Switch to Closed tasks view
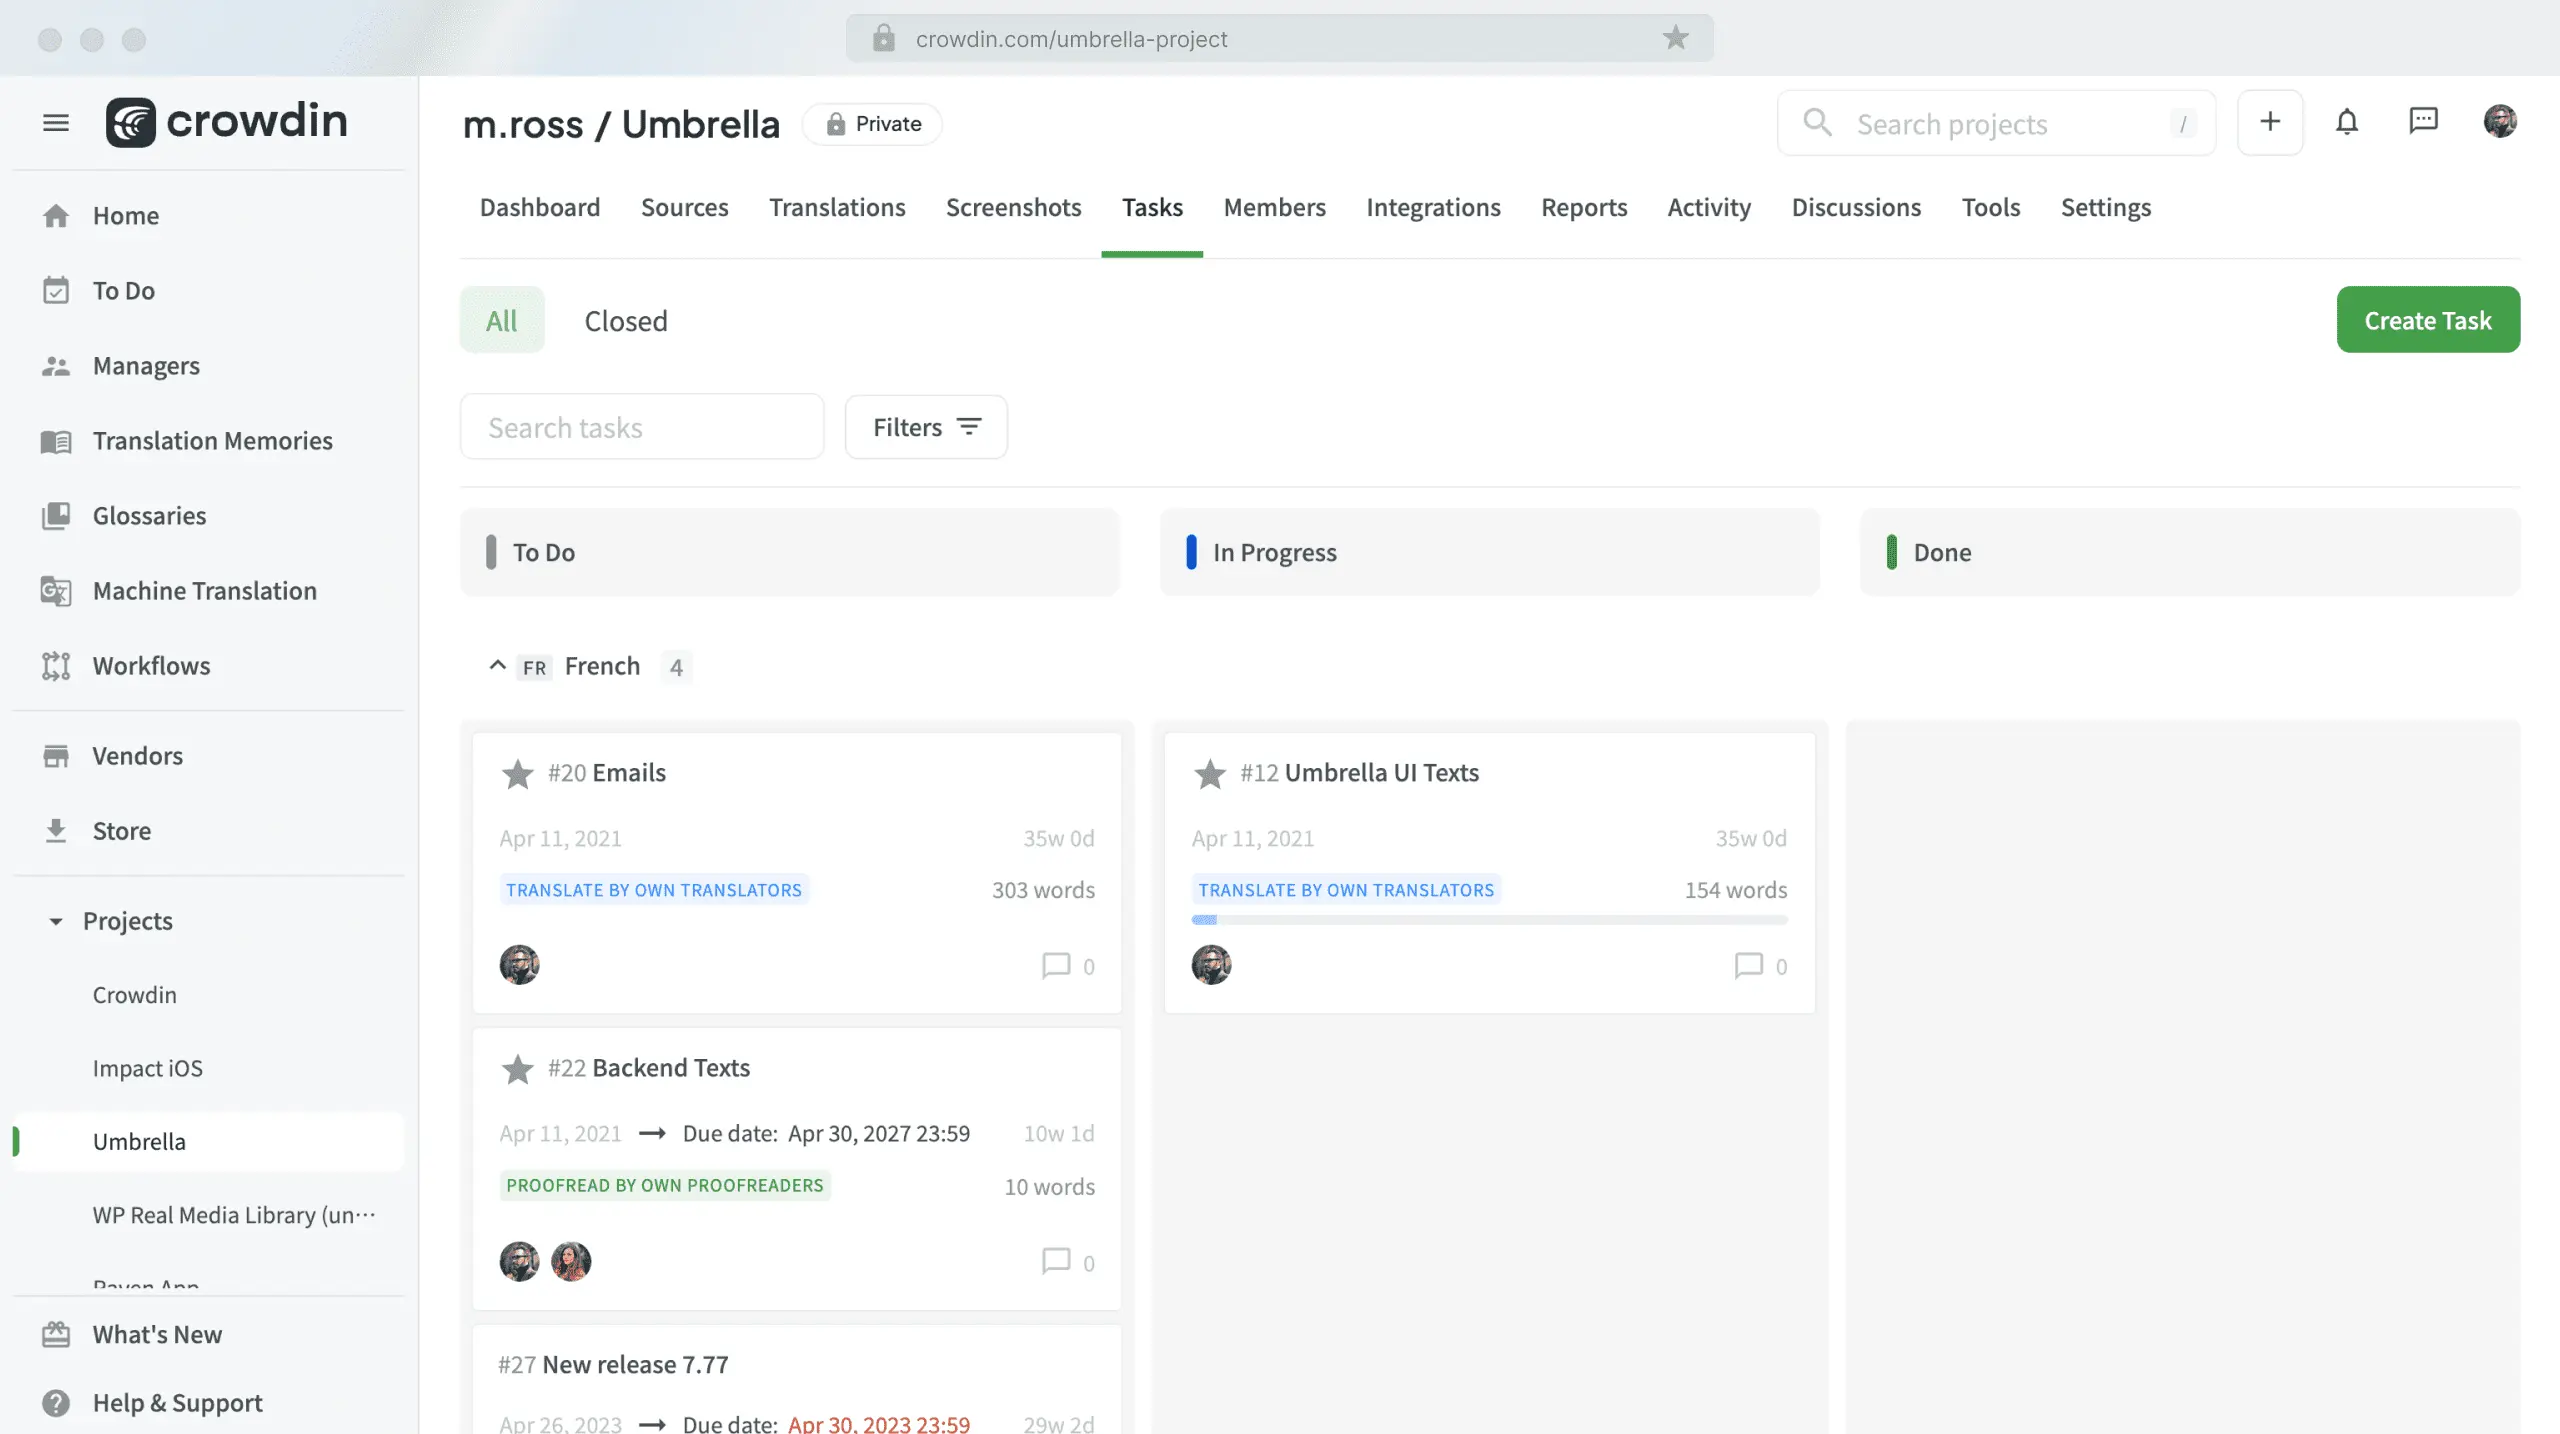2560x1434 pixels. (x=624, y=318)
